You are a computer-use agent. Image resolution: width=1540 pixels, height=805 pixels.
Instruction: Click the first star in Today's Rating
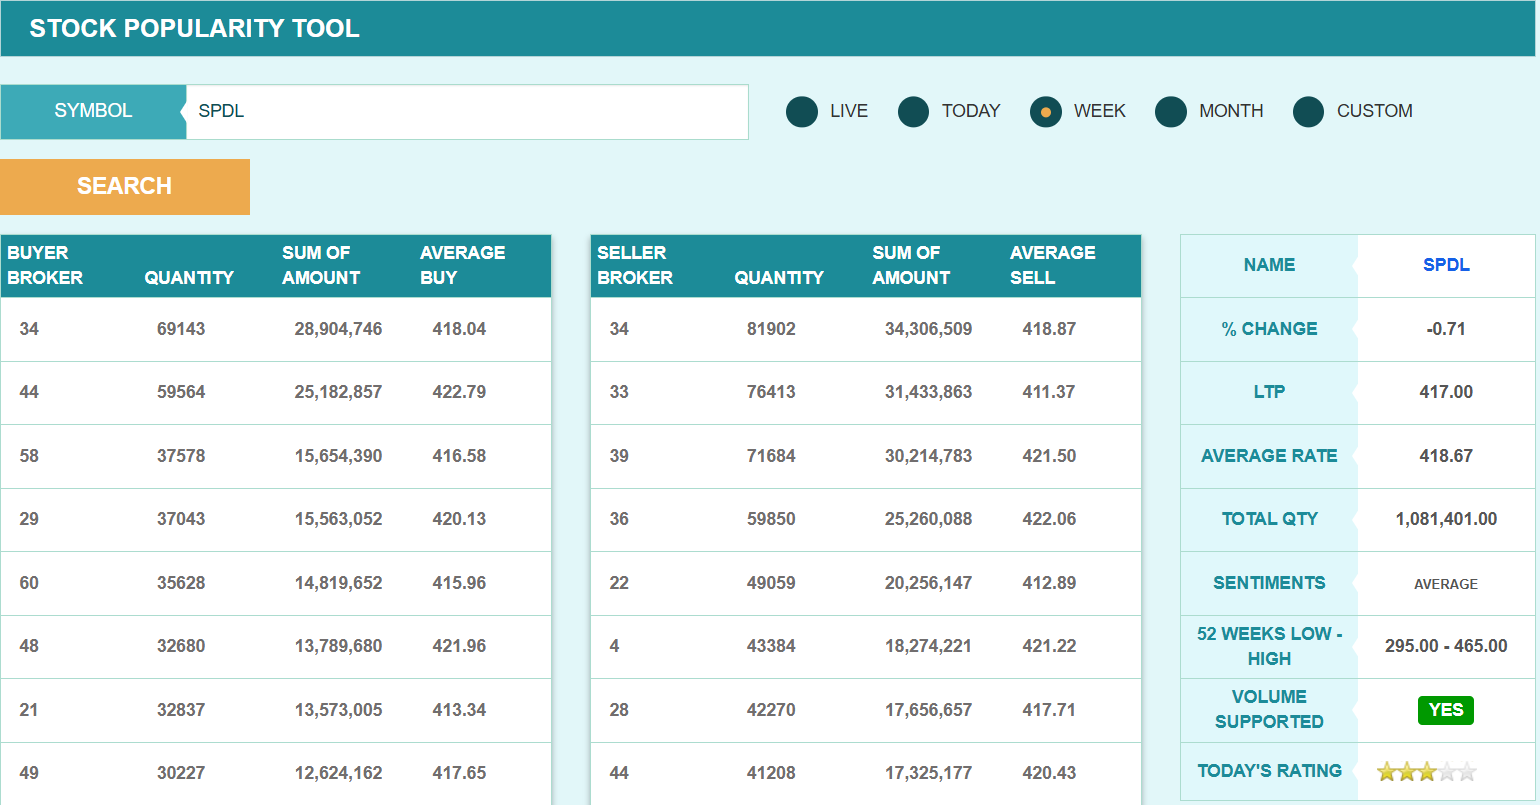(x=1387, y=772)
